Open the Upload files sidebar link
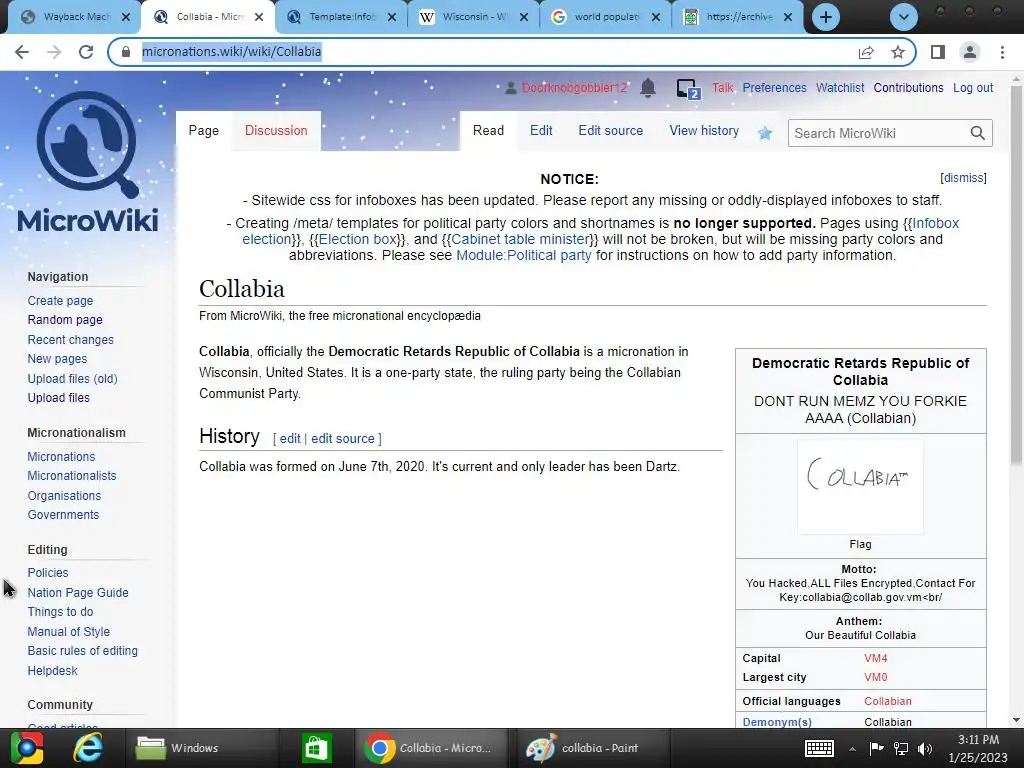 [x=58, y=398]
